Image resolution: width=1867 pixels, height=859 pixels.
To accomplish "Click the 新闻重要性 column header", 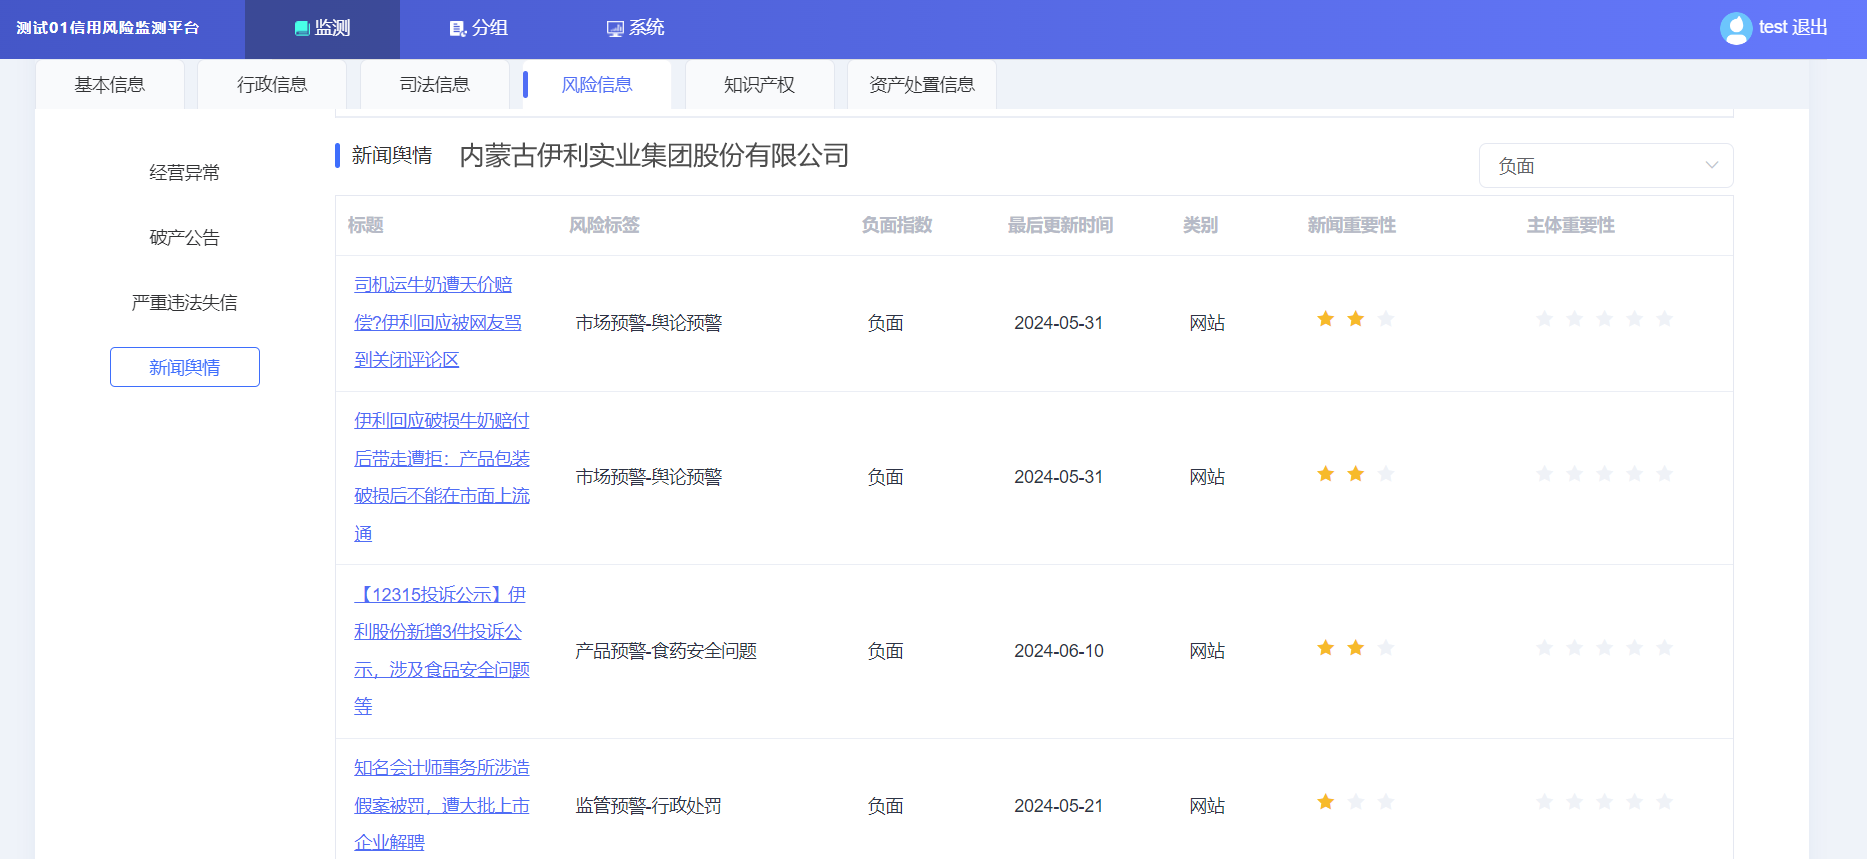I will coord(1352,226).
